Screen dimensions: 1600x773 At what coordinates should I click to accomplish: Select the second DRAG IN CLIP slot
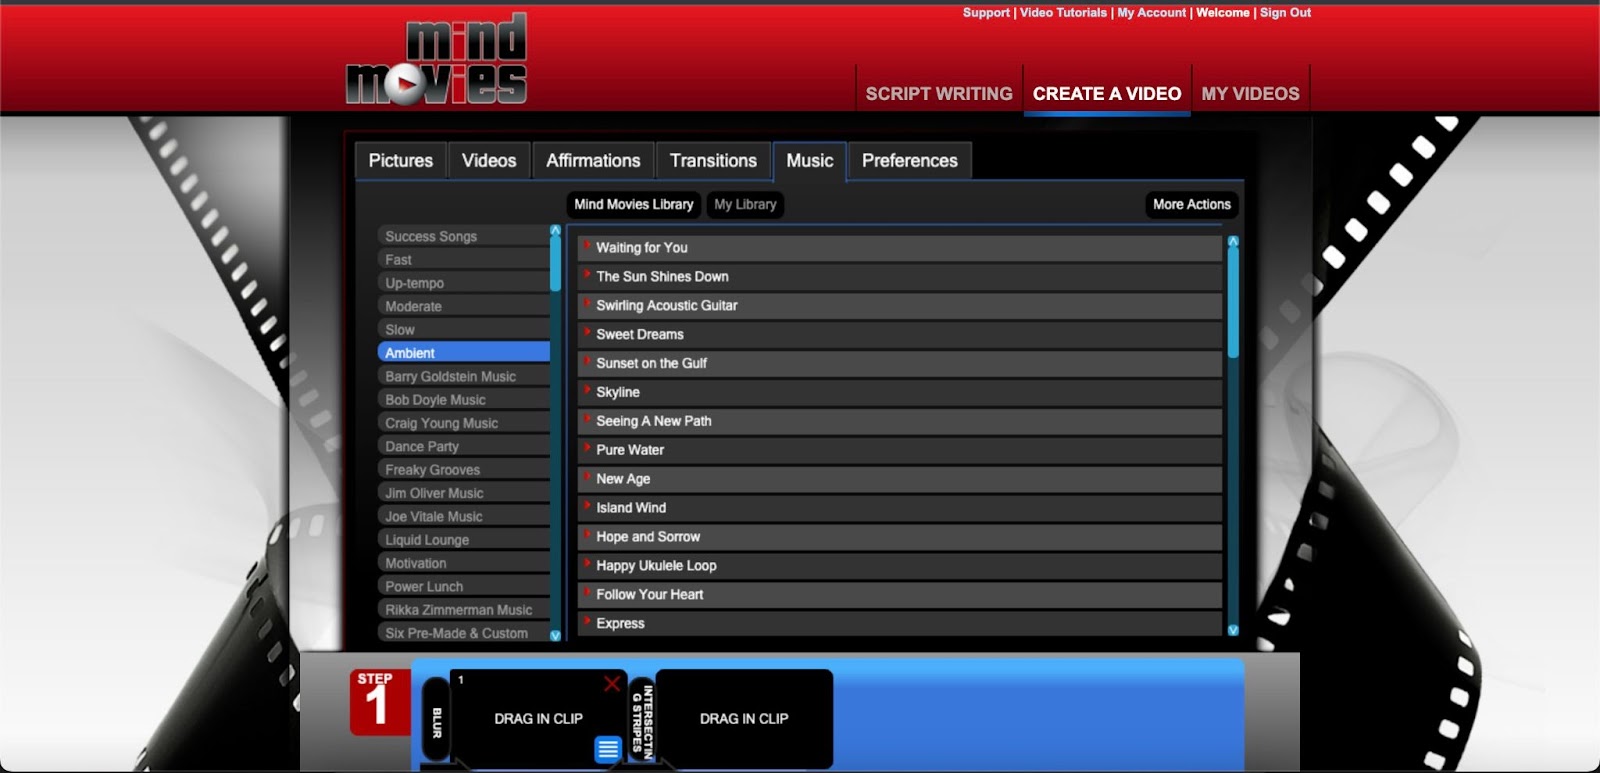point(744,719)
